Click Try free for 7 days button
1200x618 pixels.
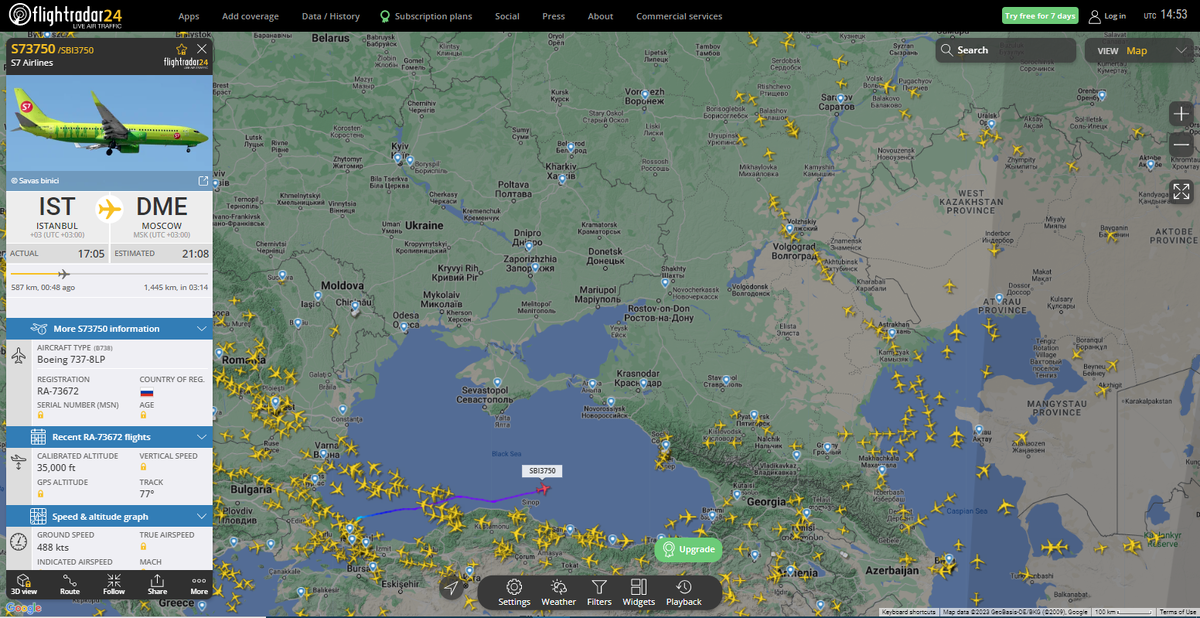point(1040,16)
